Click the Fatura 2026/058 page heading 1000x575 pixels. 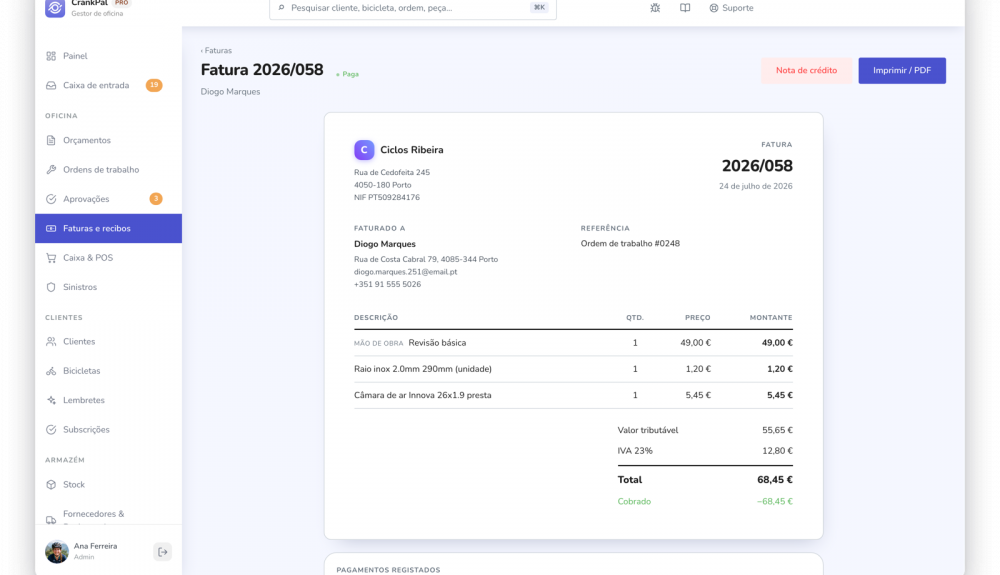(262, 69)
